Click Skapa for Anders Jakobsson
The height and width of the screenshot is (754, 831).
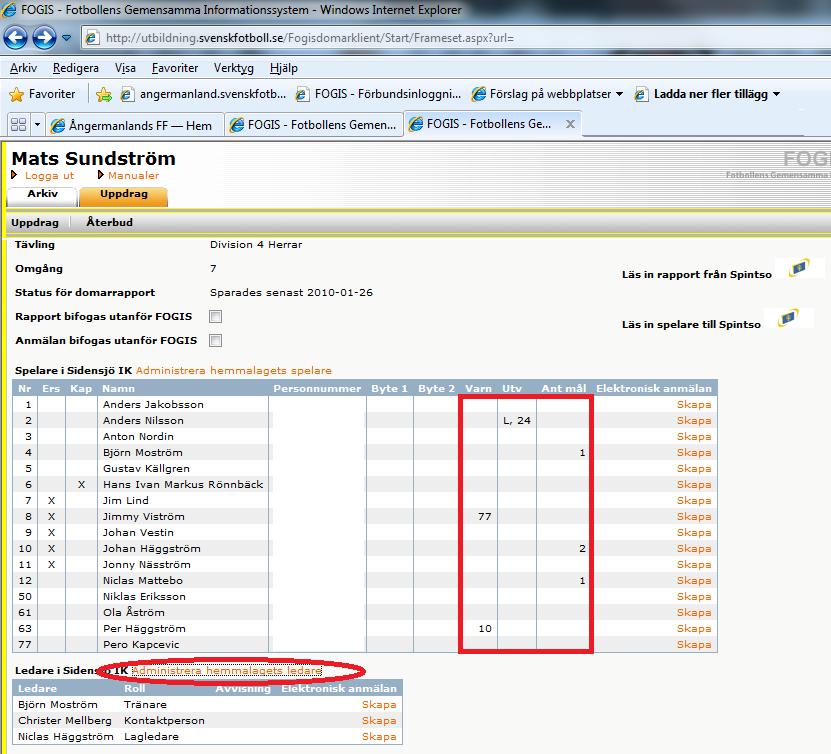coord(694,404)
